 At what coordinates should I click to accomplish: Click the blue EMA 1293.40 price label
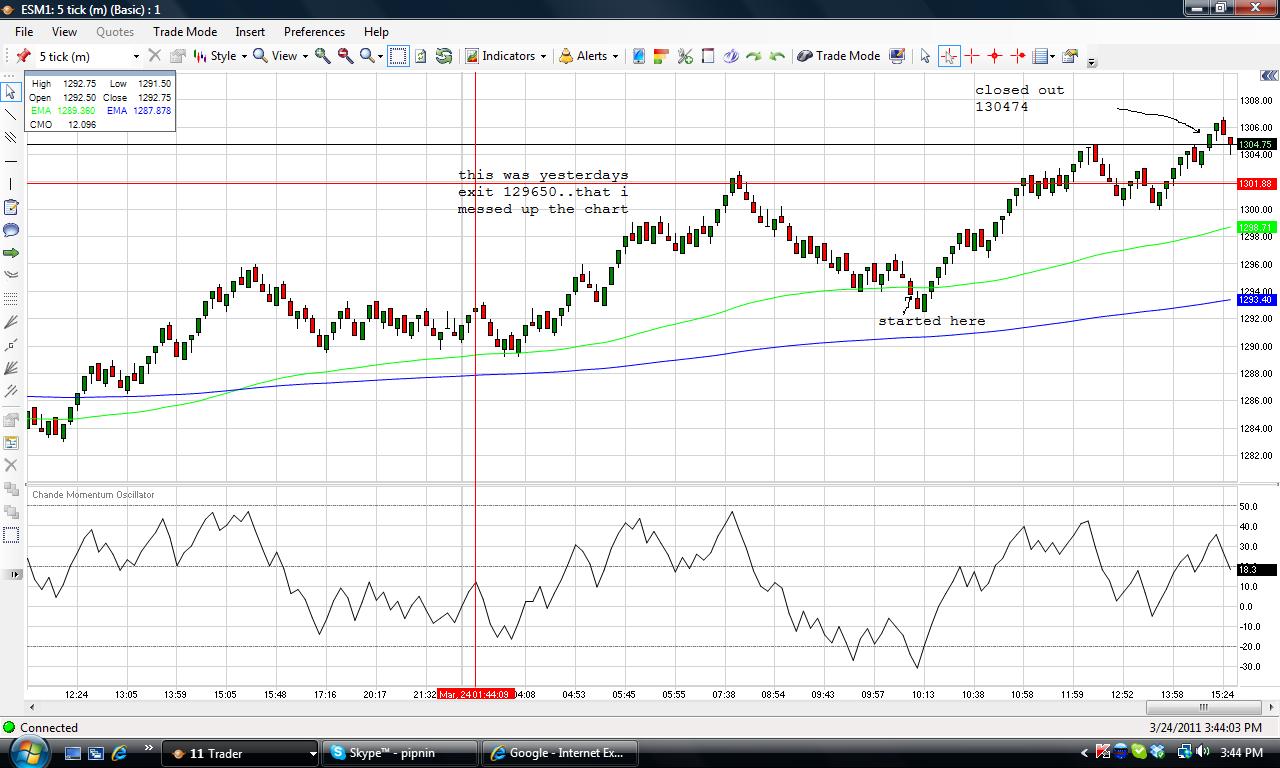tap(1255, 300)
